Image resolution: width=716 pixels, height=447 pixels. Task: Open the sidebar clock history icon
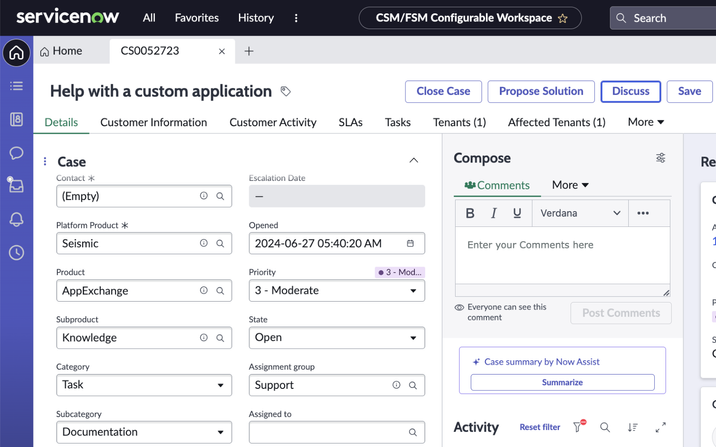tap(16, 252)
